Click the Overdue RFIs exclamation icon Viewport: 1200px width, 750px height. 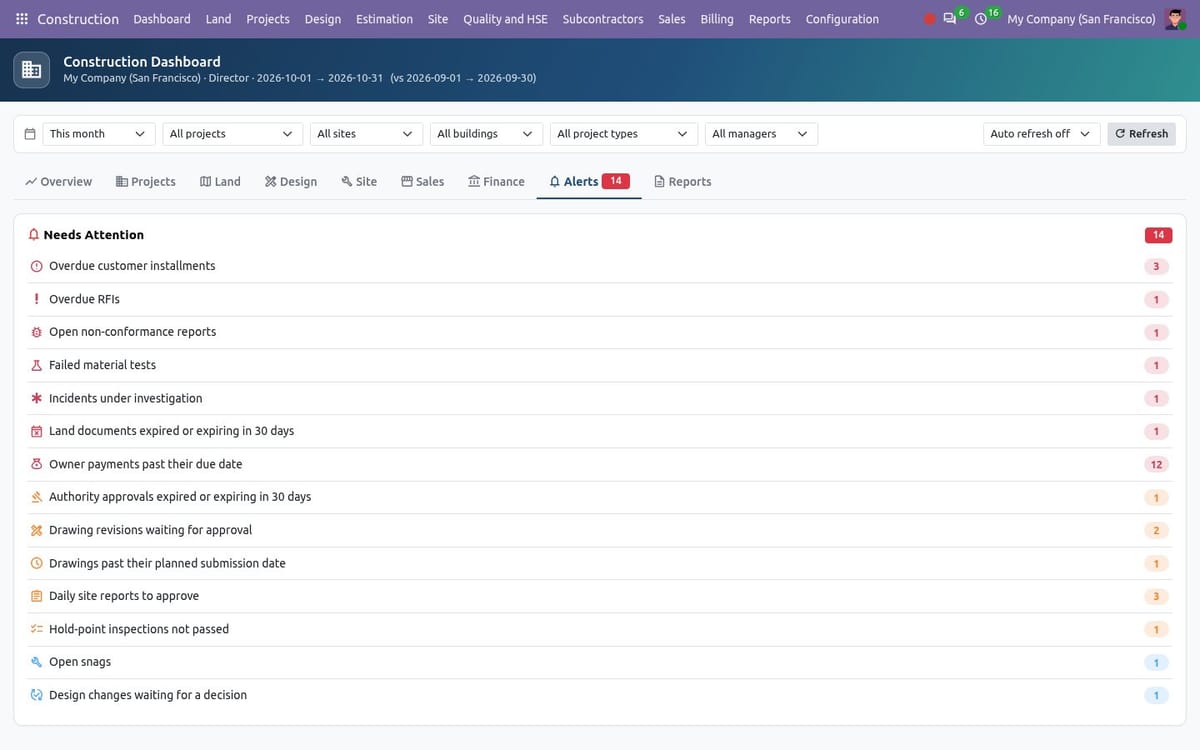point(37,299)
